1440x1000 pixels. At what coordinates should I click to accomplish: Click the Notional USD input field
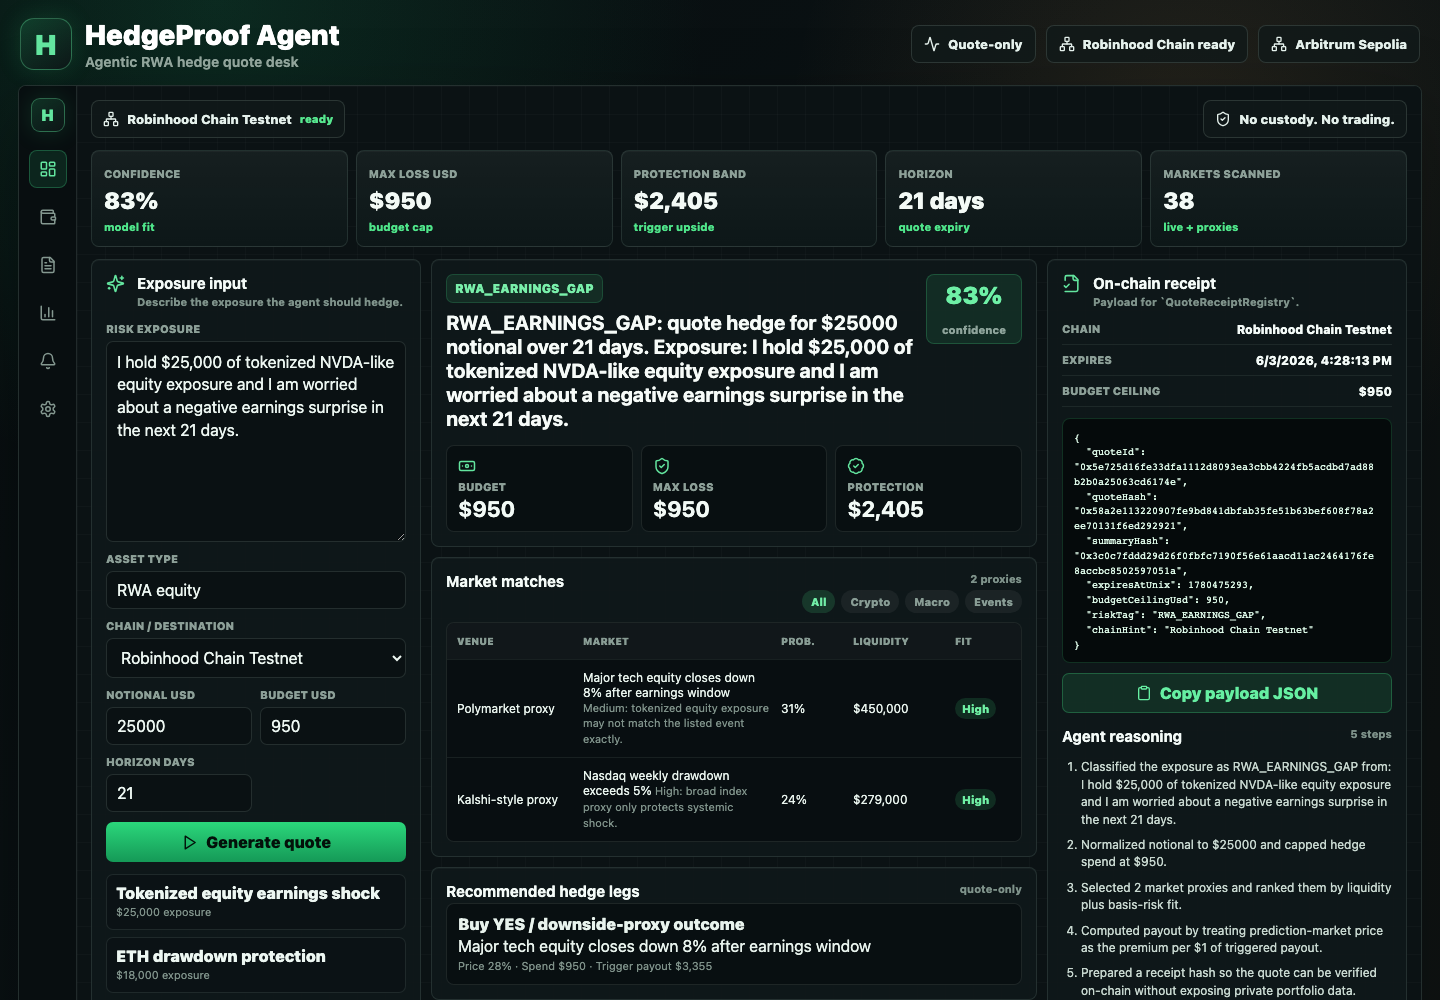(179, 726)
